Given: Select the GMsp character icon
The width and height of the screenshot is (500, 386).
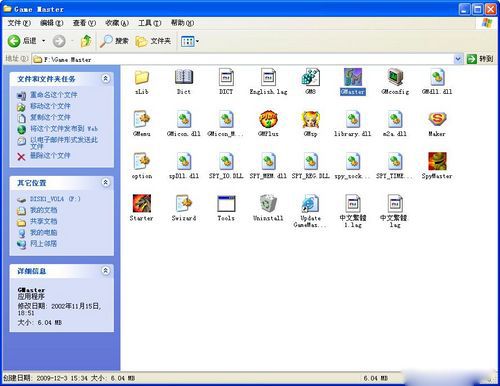Looking at the screenshot, I should [x=311, y=119].
